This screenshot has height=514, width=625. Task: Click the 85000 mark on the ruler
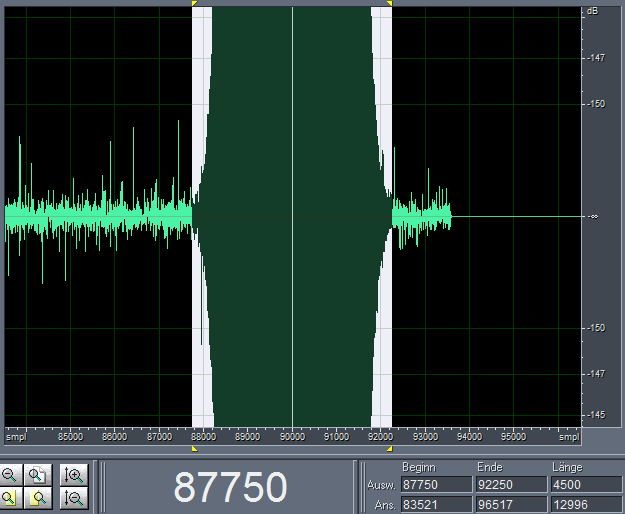pos(71,437)
